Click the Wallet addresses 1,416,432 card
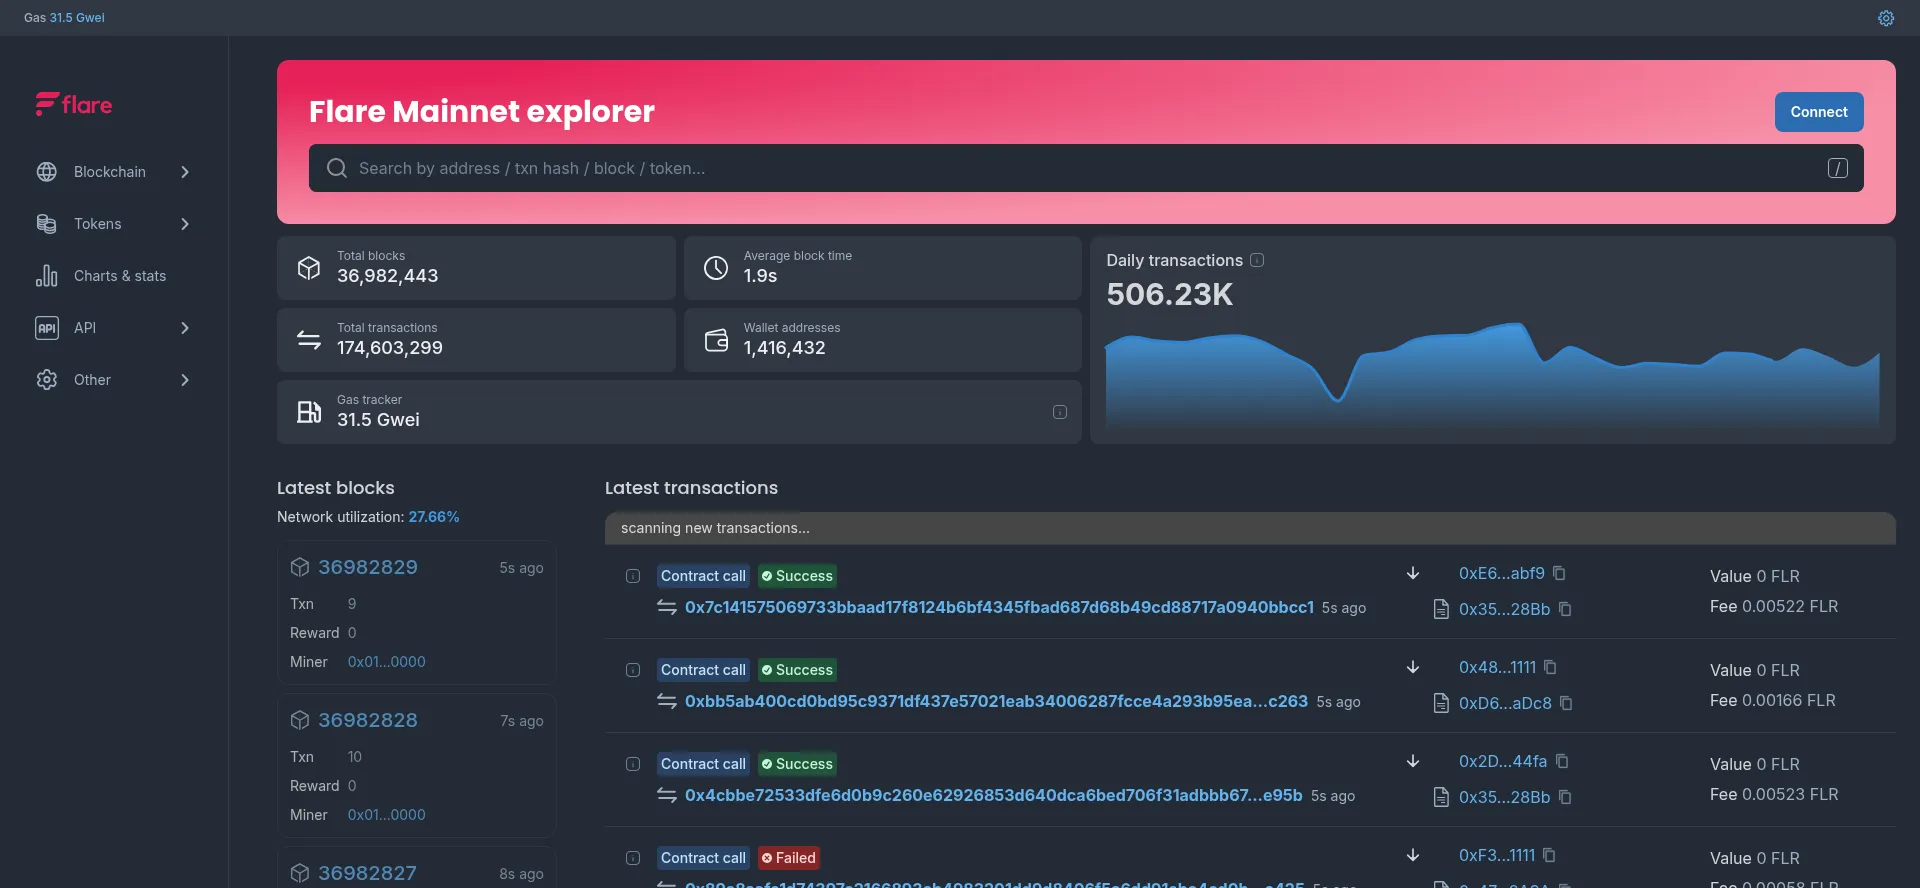The width and height of the screenshot is (1920, 888). point(883,340)
